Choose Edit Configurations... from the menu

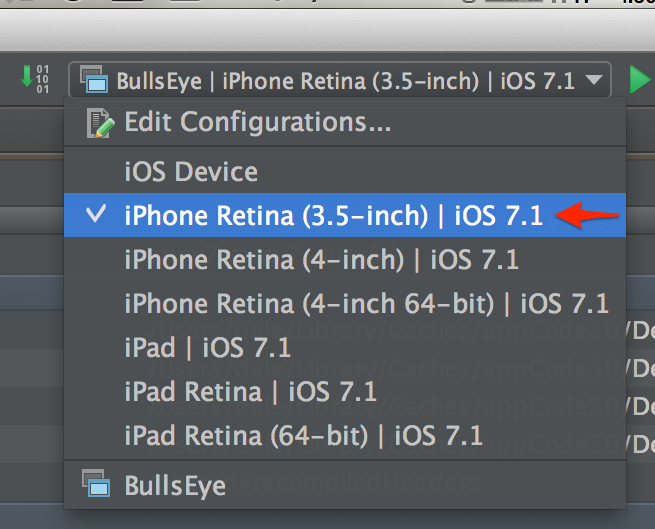345,122
